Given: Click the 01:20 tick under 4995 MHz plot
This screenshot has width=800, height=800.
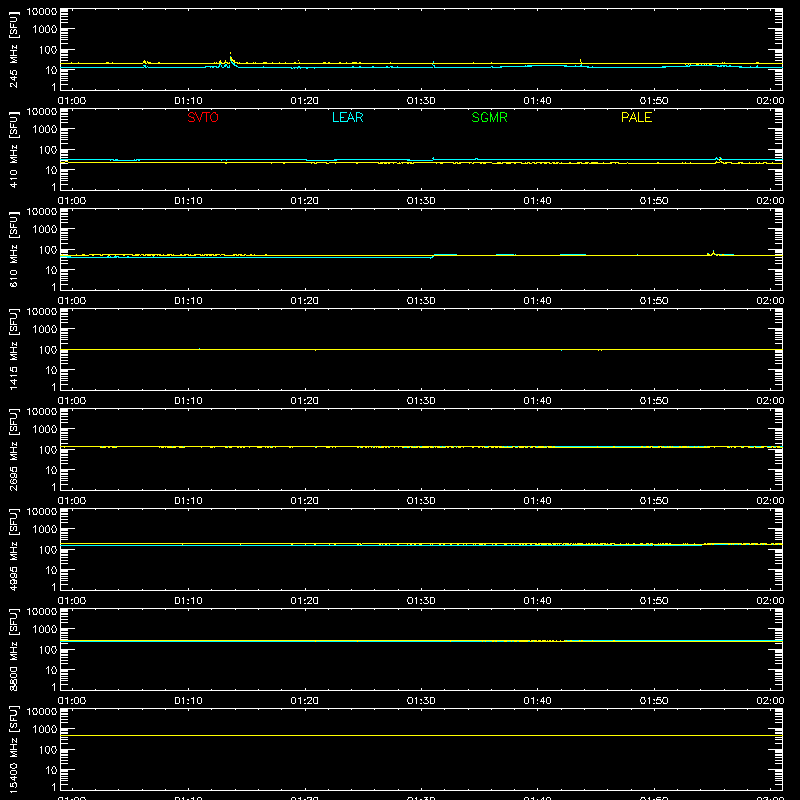Looking at the screenshot, I should (305, 601).
